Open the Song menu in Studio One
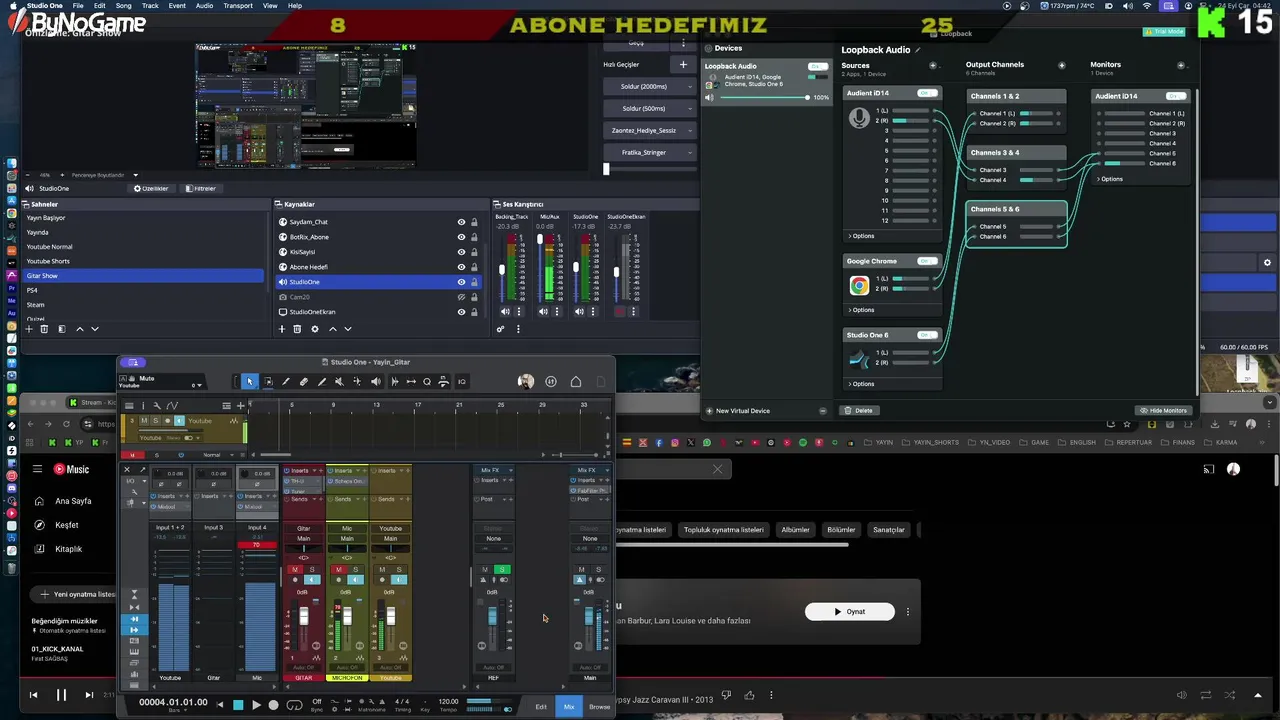 (x=124, y=6)
